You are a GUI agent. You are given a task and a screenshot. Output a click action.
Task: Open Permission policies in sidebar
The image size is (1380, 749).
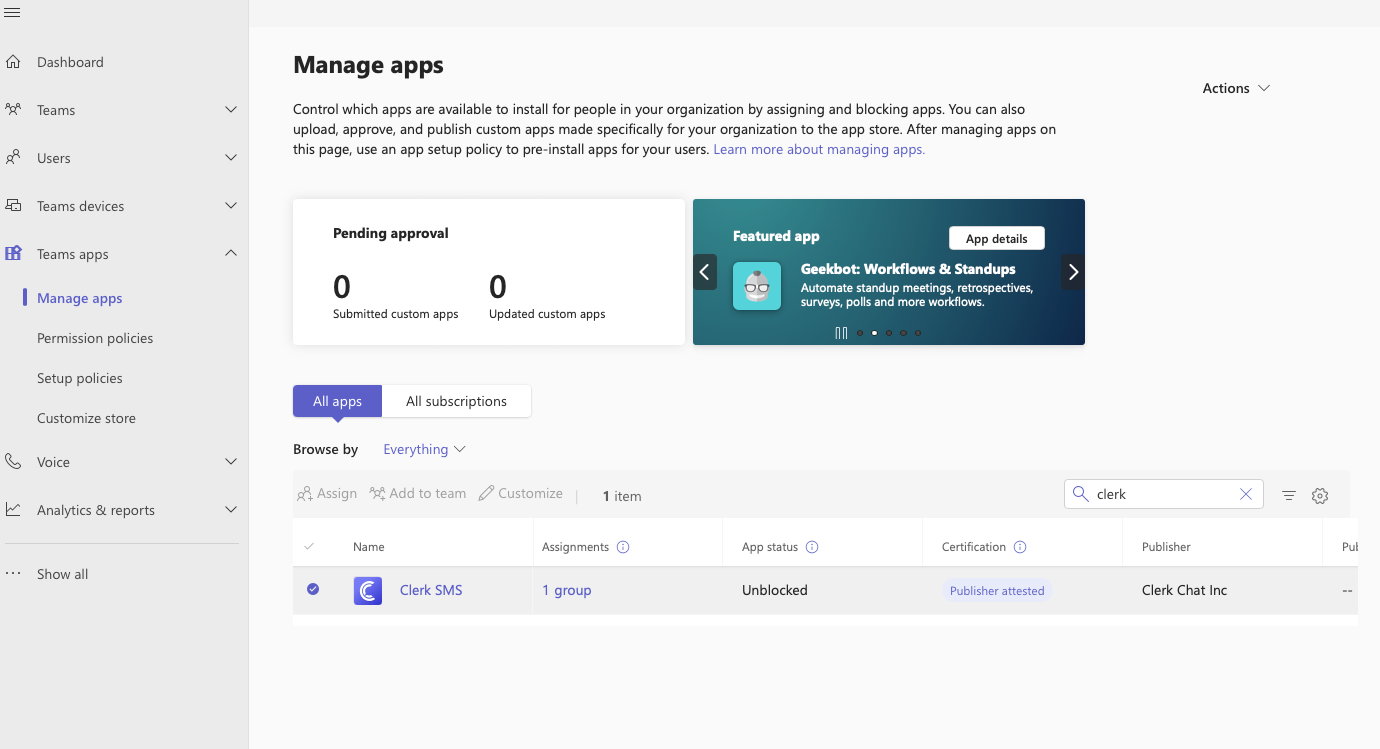tap(95, 338)
